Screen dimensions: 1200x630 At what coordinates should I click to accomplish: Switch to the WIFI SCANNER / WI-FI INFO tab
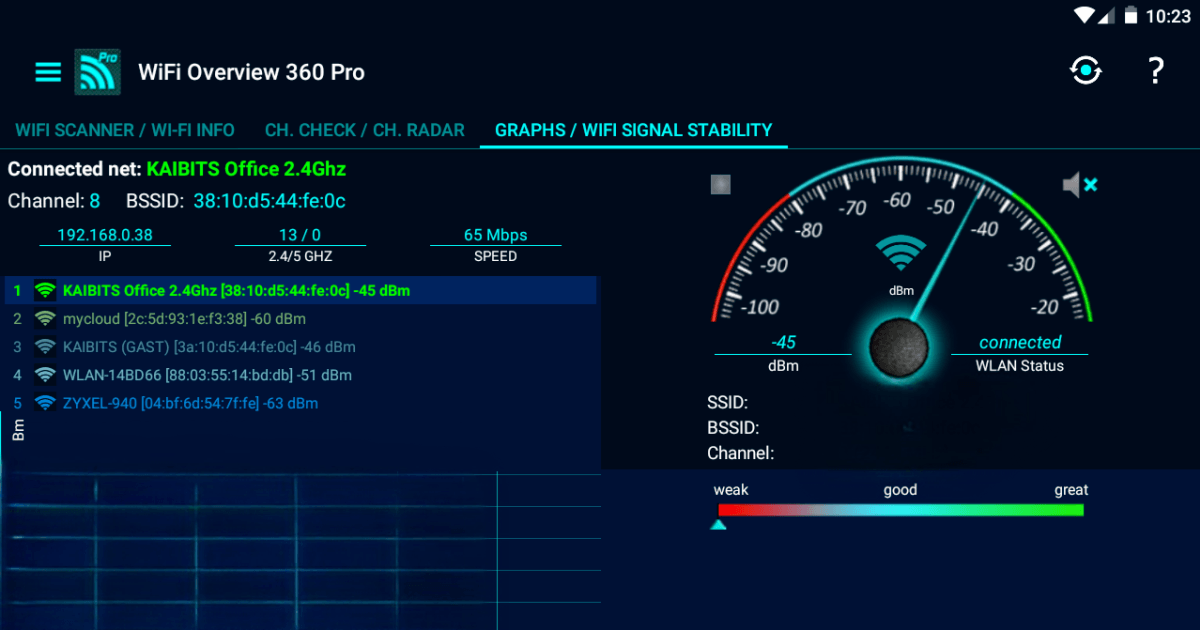click(x=124, y=130)
